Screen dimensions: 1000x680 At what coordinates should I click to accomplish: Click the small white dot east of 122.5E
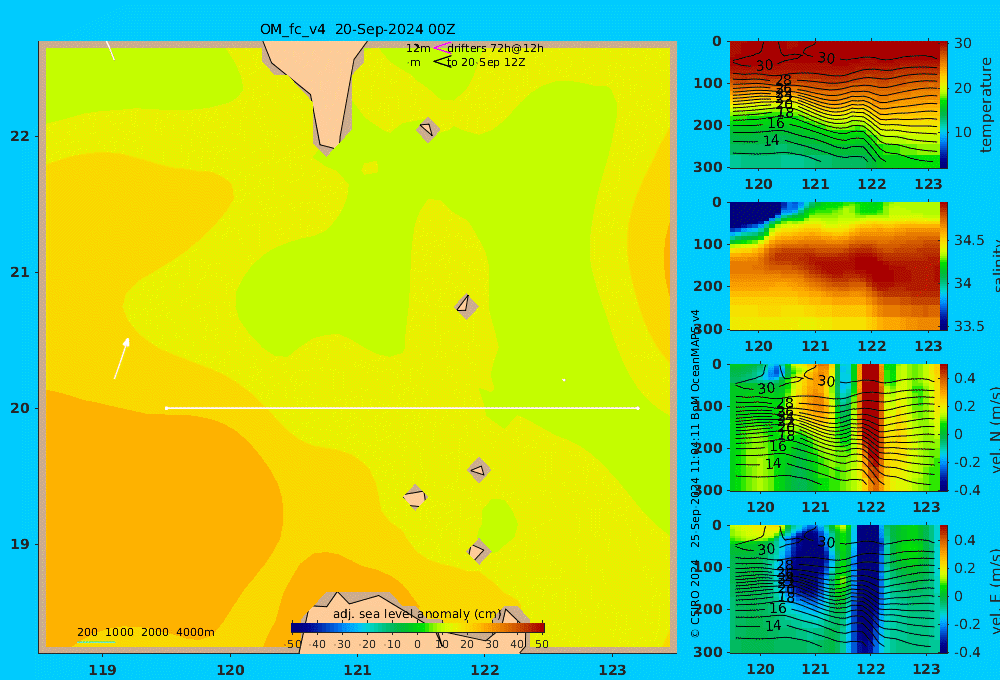click(x=564, y=380)
